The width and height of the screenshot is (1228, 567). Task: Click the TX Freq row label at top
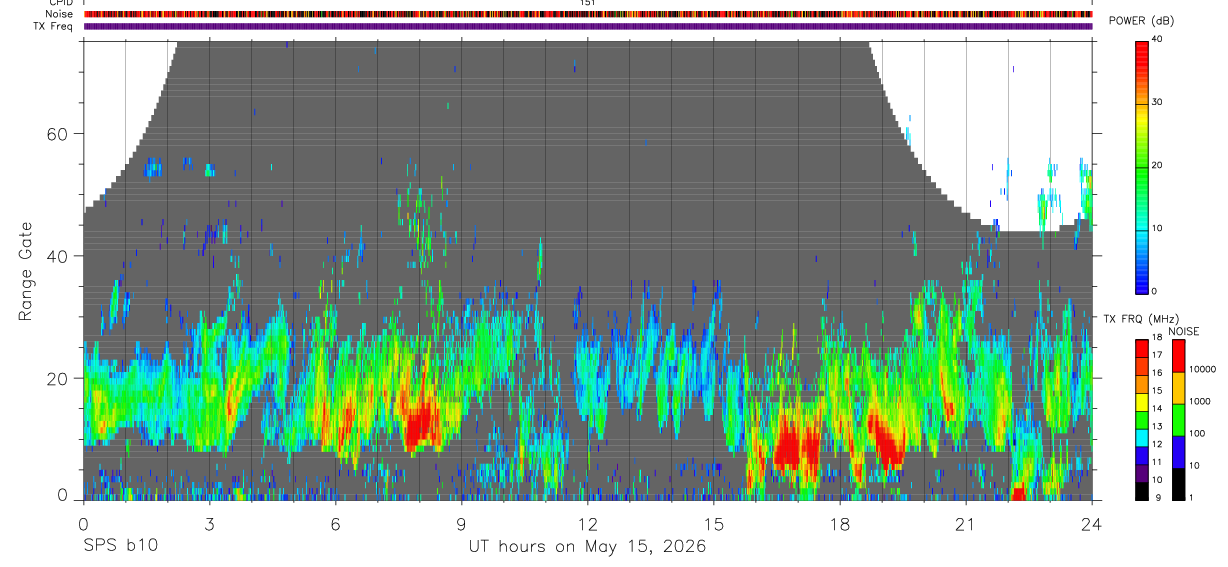tap(51, 26)
